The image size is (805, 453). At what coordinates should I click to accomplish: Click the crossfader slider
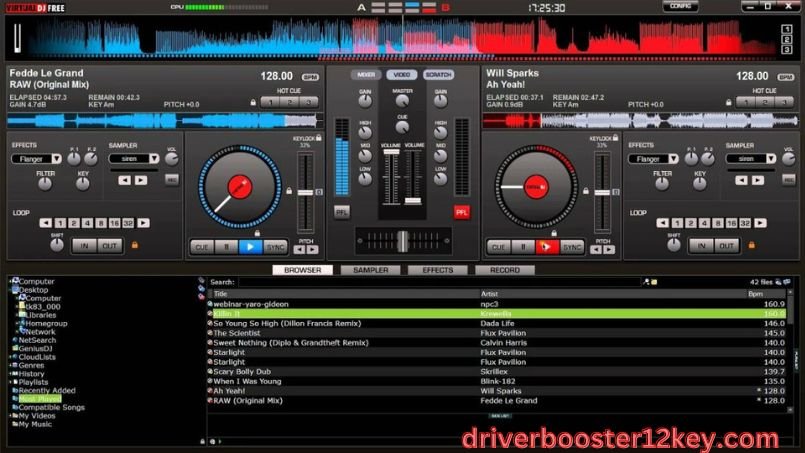point(403,241)
